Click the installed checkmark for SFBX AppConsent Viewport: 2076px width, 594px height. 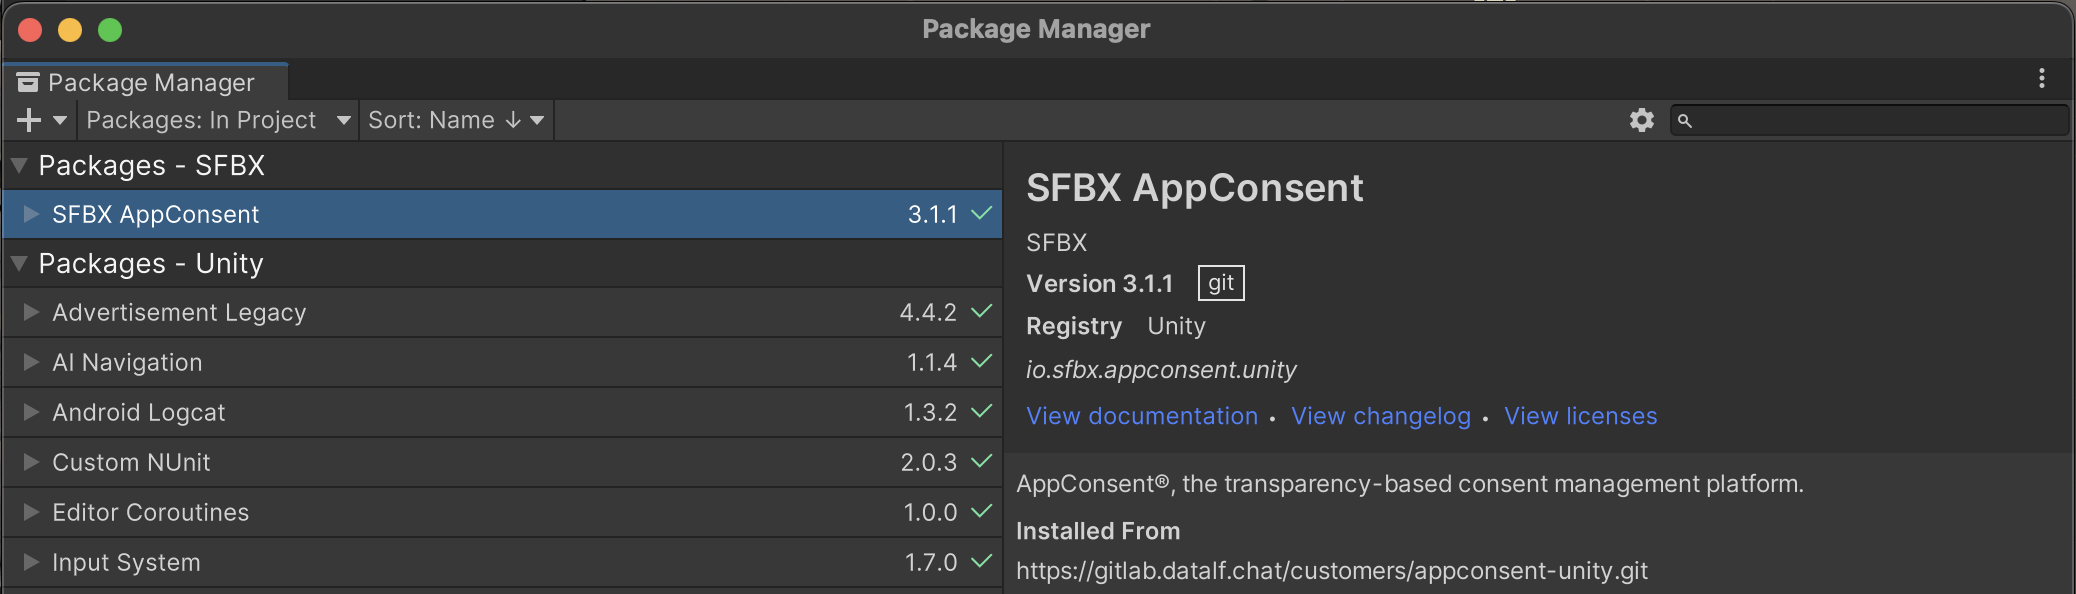click(981, 214)
